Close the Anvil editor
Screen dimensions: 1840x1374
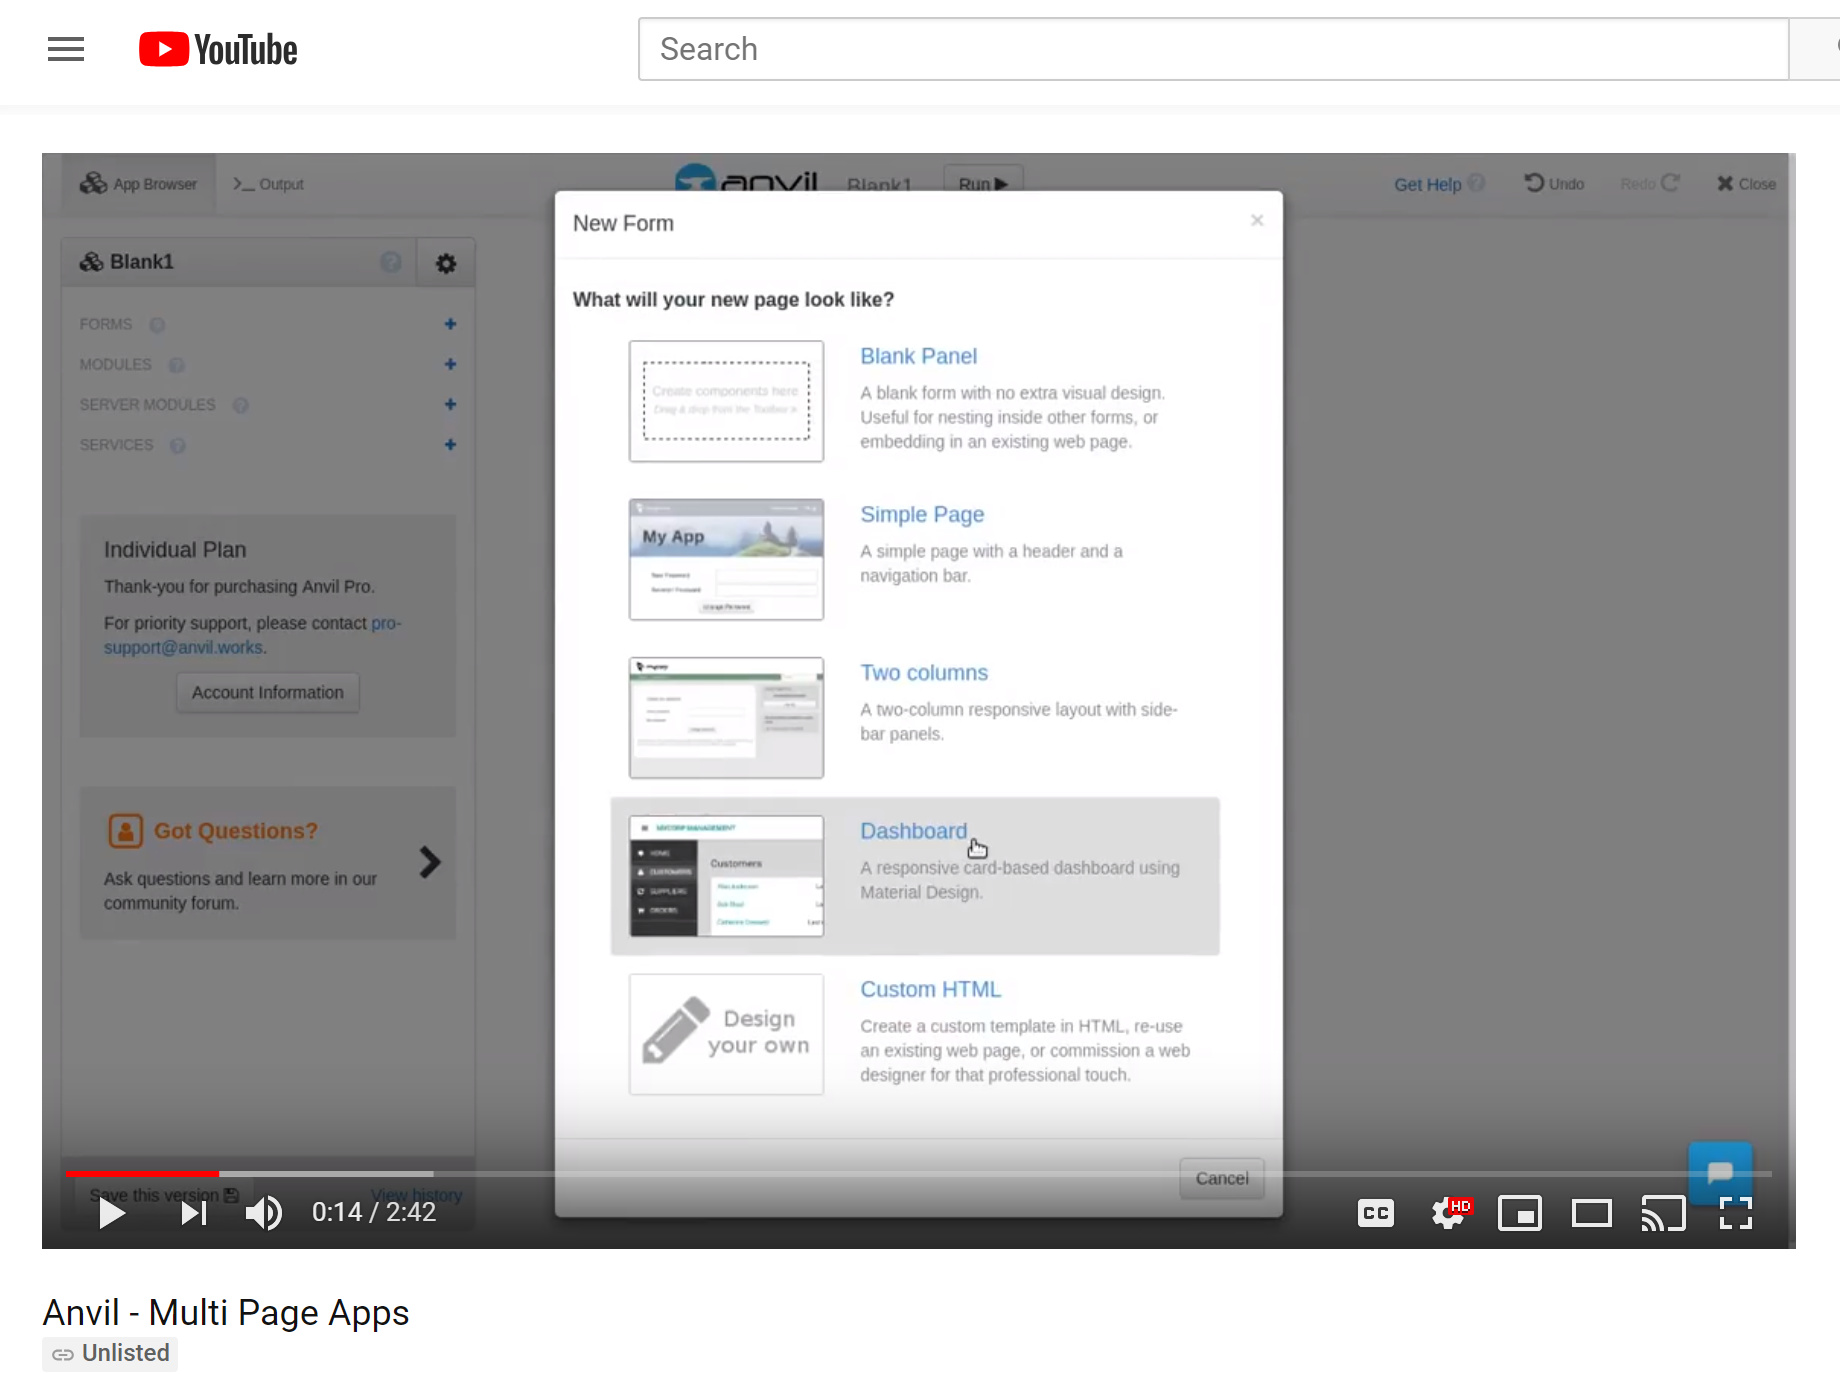[1746, 184]
